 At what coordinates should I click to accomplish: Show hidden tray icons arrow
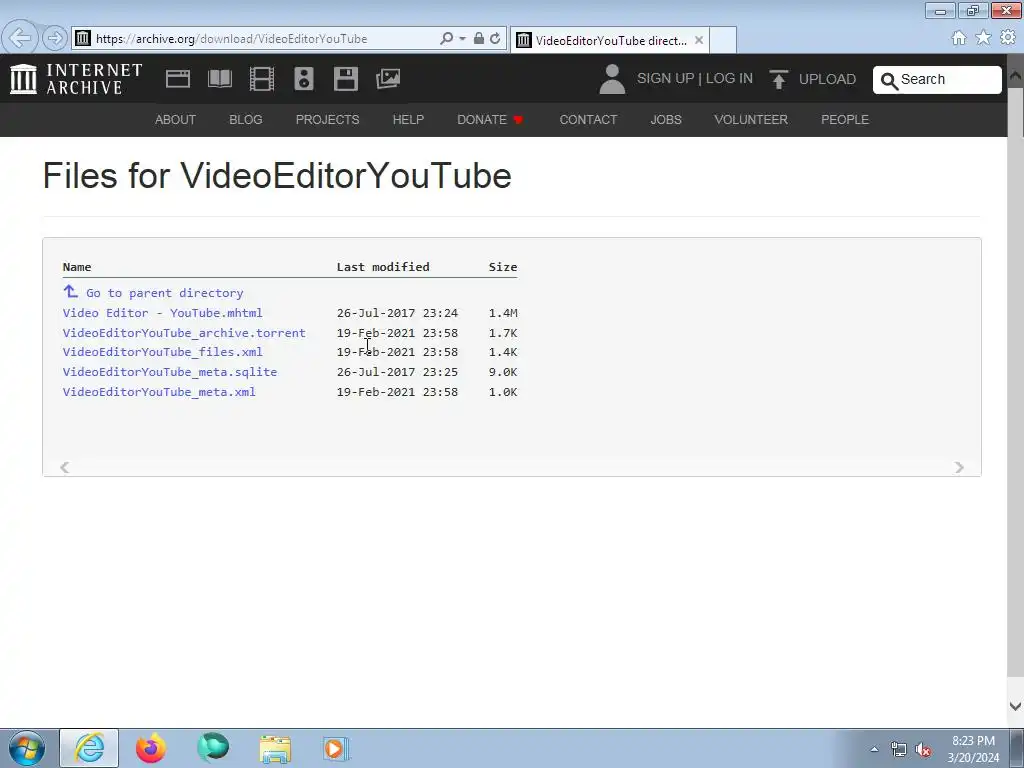[x=874, y=749]
